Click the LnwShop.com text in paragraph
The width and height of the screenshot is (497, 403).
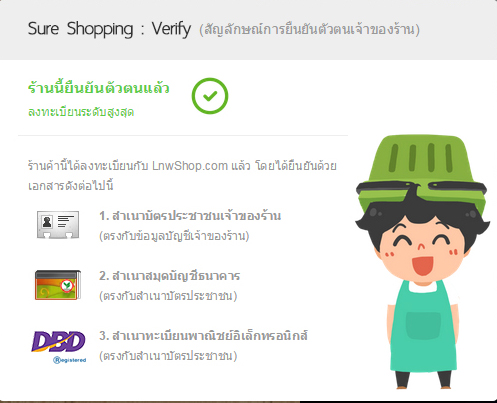pyautogui.click(x=190, y=166)
